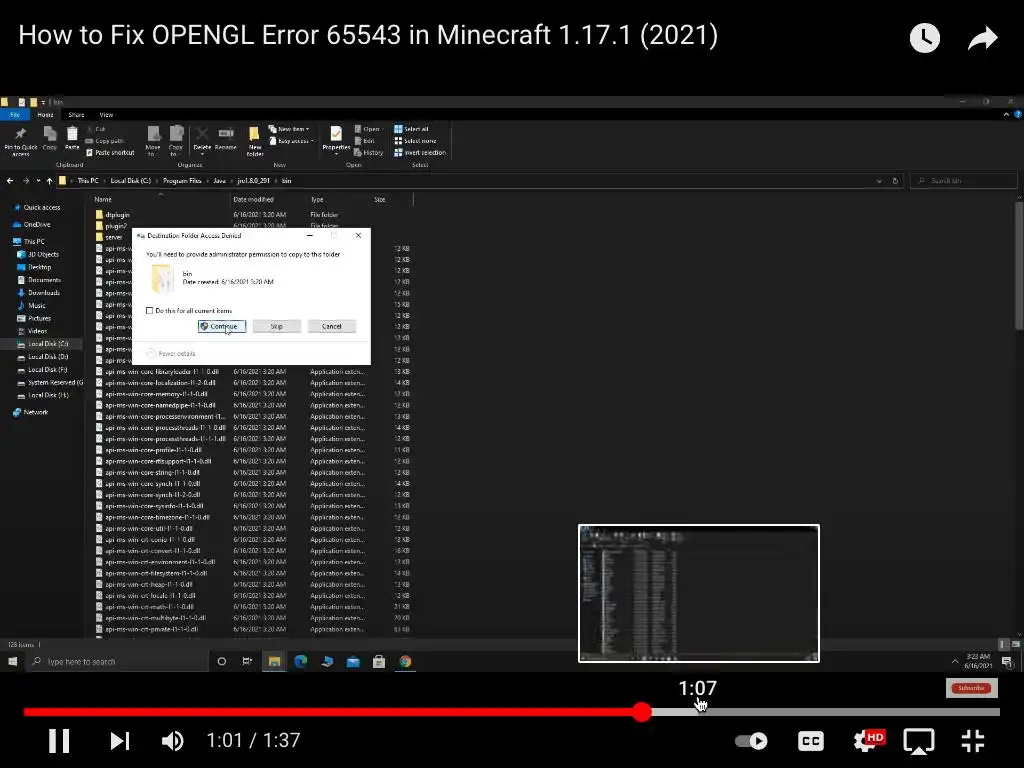Image resolution: width=1024 pixels, height=768 pixels.
Task: Click Select all in the ribbon
Action: click(411, 129)
